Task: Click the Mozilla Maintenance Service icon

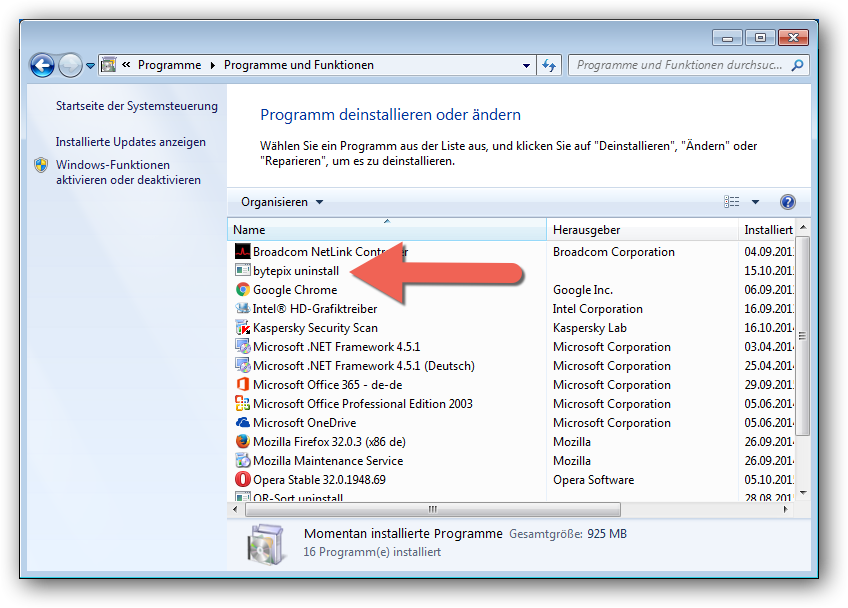Action: point(242,460)
